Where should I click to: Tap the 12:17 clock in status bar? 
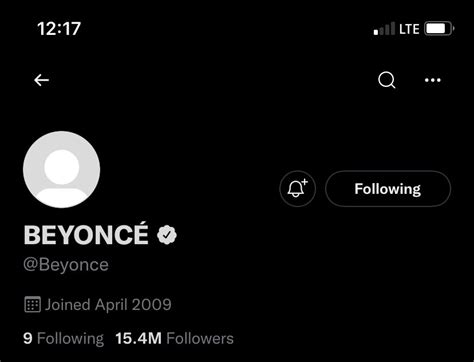point(59,28)
